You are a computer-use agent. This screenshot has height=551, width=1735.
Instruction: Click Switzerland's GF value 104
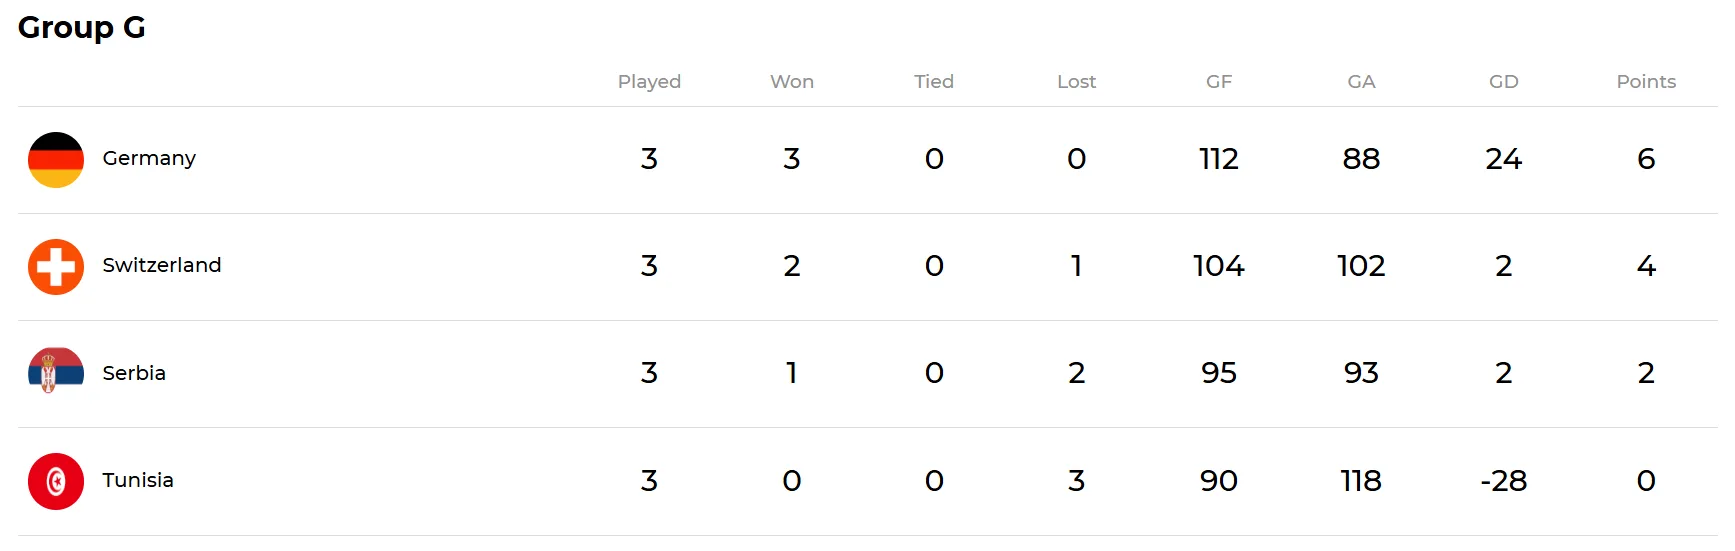[1219, 266]
